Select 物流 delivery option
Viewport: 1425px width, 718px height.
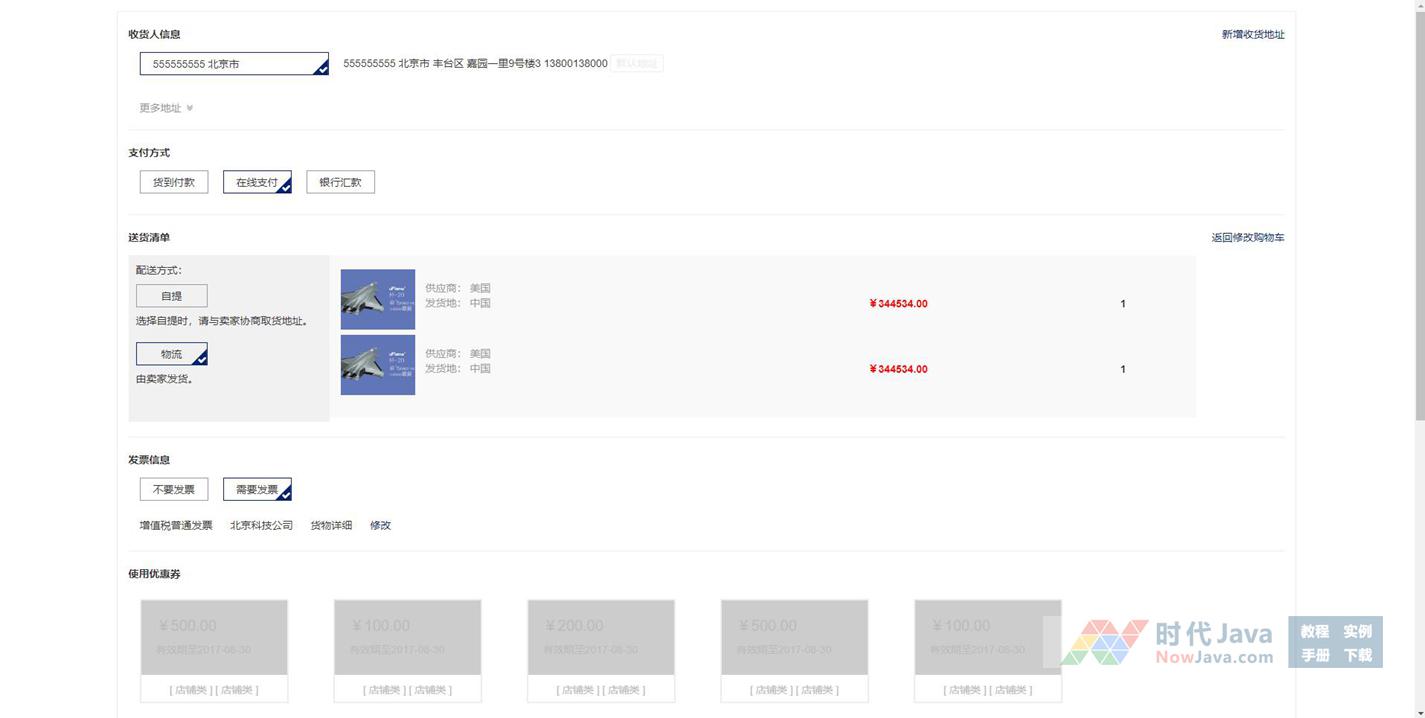click(x=172, y=355)
